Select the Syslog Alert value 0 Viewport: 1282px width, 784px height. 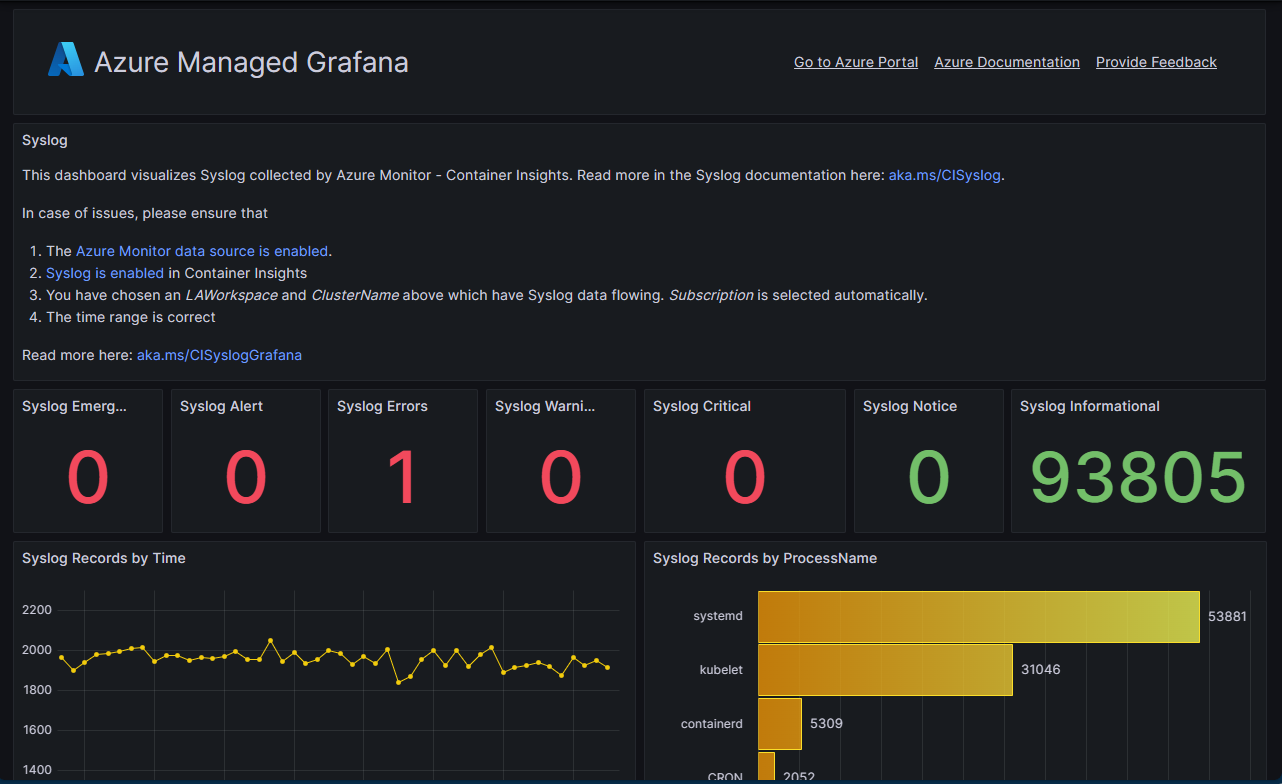(x=246, y=478)
